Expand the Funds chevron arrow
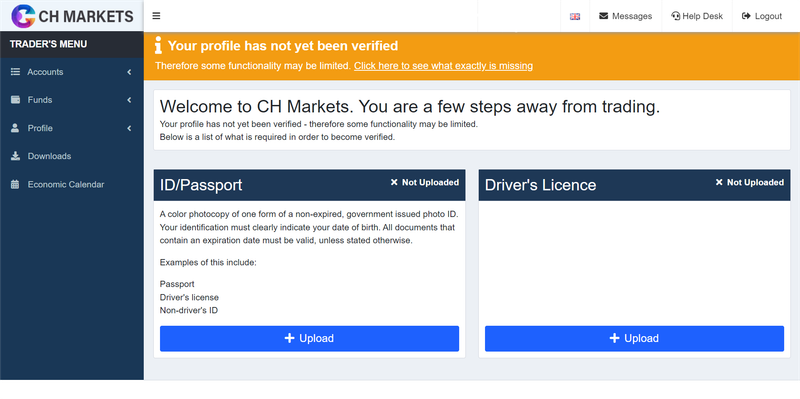Image resolution: width=800 pixels, height=399 pixels. click(x=129, y=100)
